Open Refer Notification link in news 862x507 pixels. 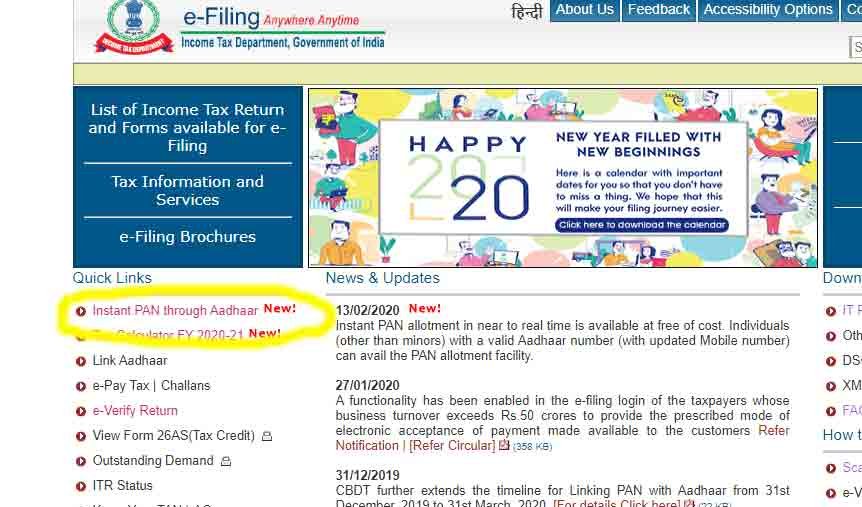(562, 438)
